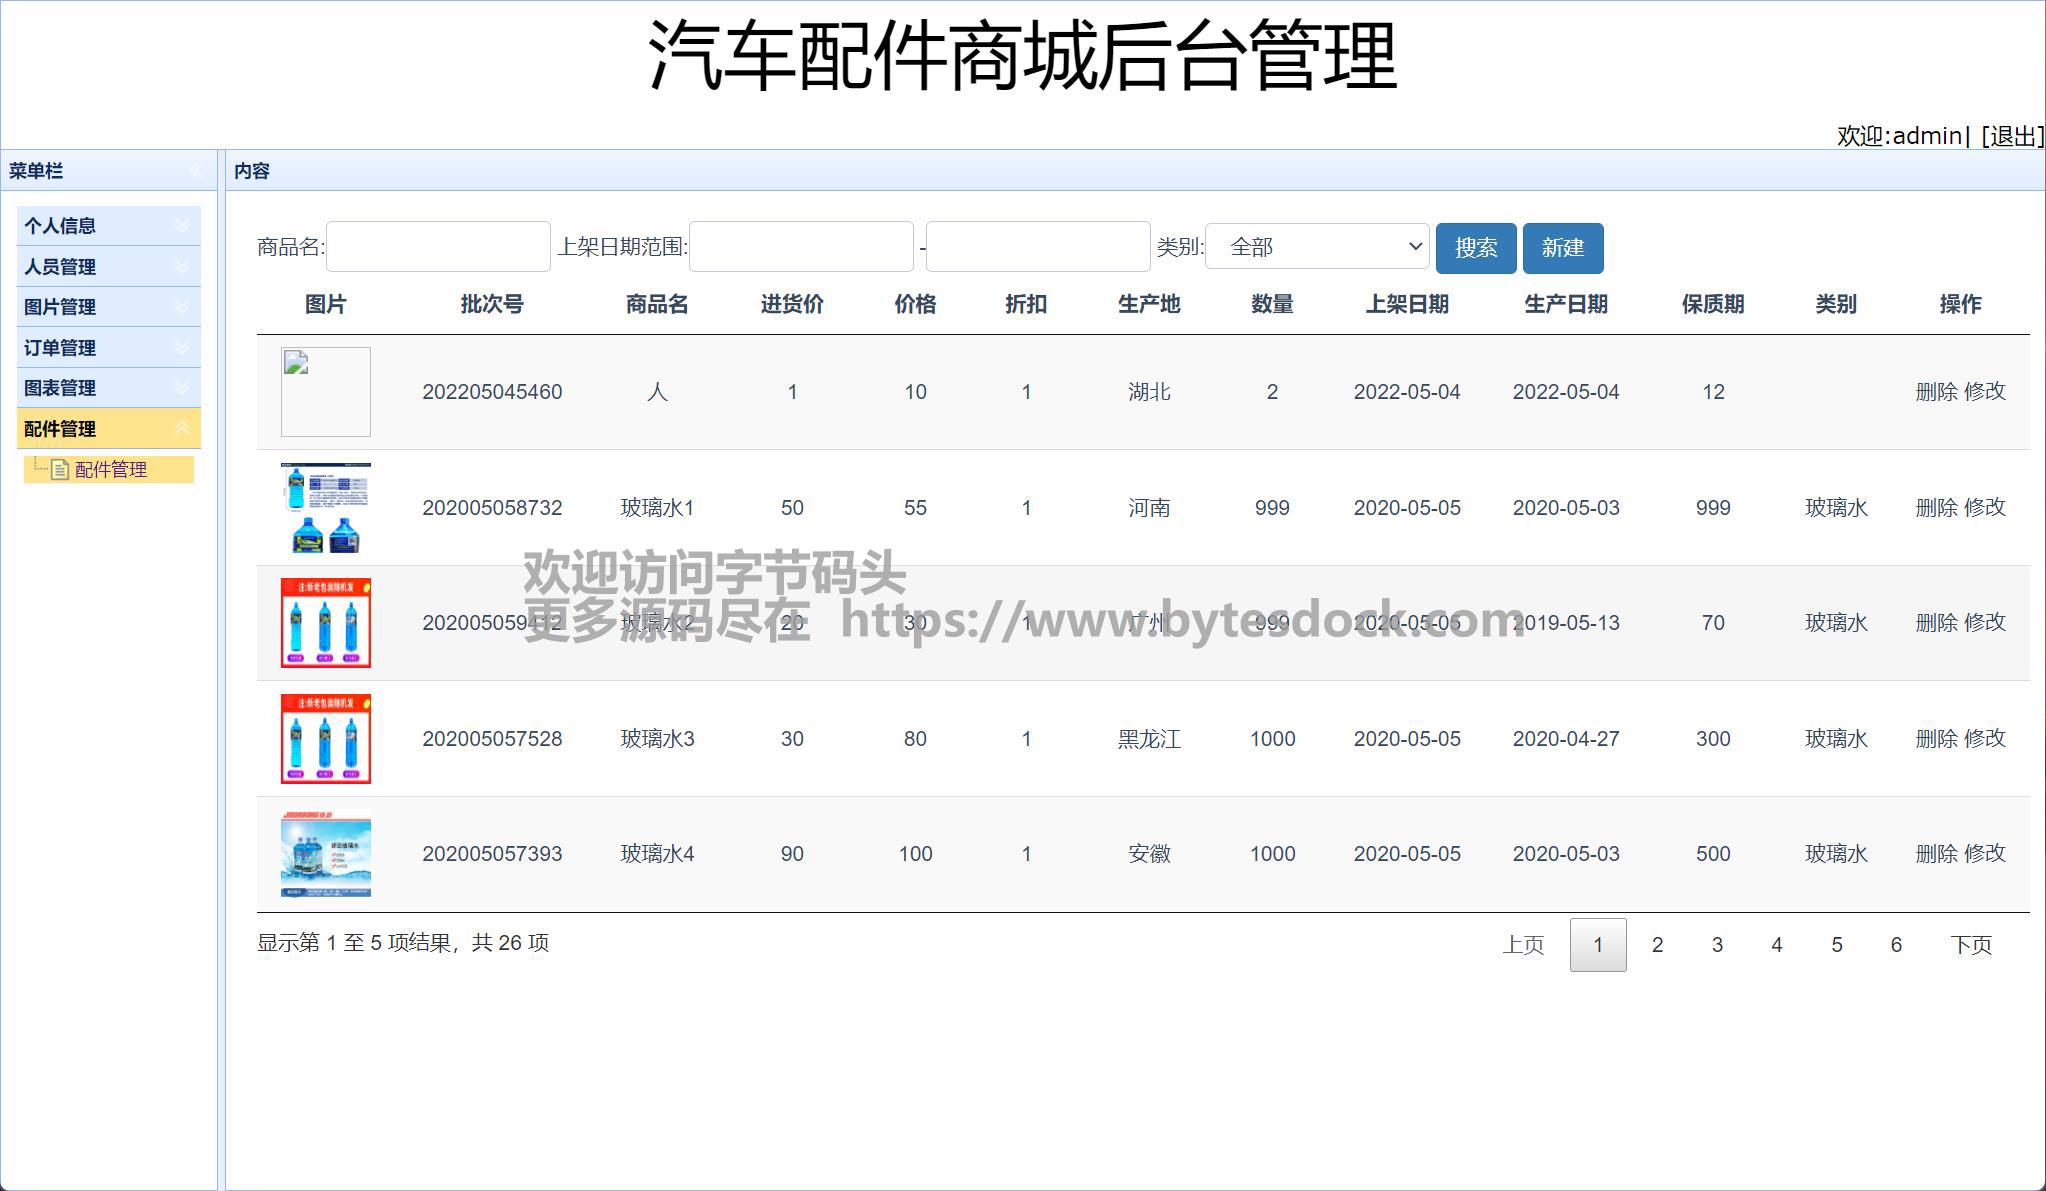This screenshot has height=1191, width=2046.
Task: Open 玻璃水4 product image thumbnail
Action: [325, 854]
